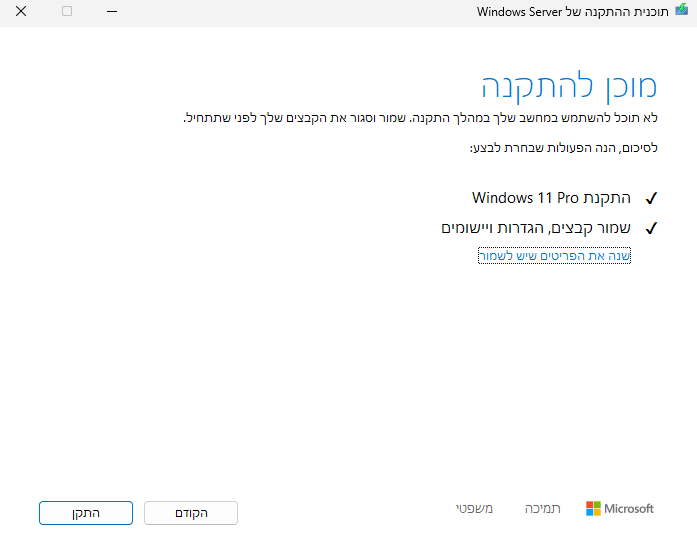This screenshot has width=697, height=548.
Task: Click the checkmark beside Windows 11 Pro installation
Action: point(651,198)
